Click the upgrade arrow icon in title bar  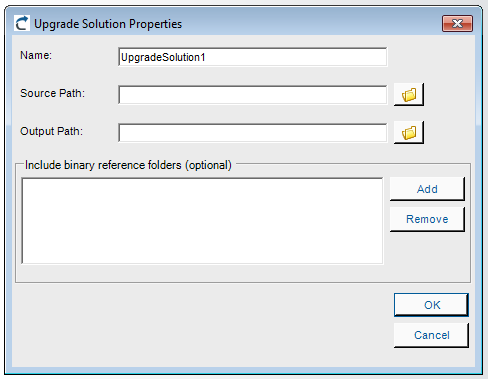click(22, 24)
